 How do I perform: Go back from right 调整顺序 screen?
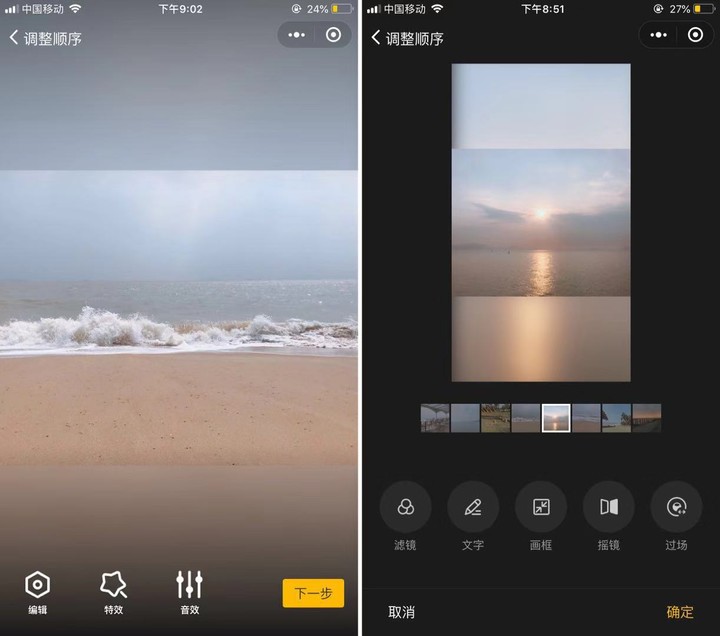pos(376,38)
